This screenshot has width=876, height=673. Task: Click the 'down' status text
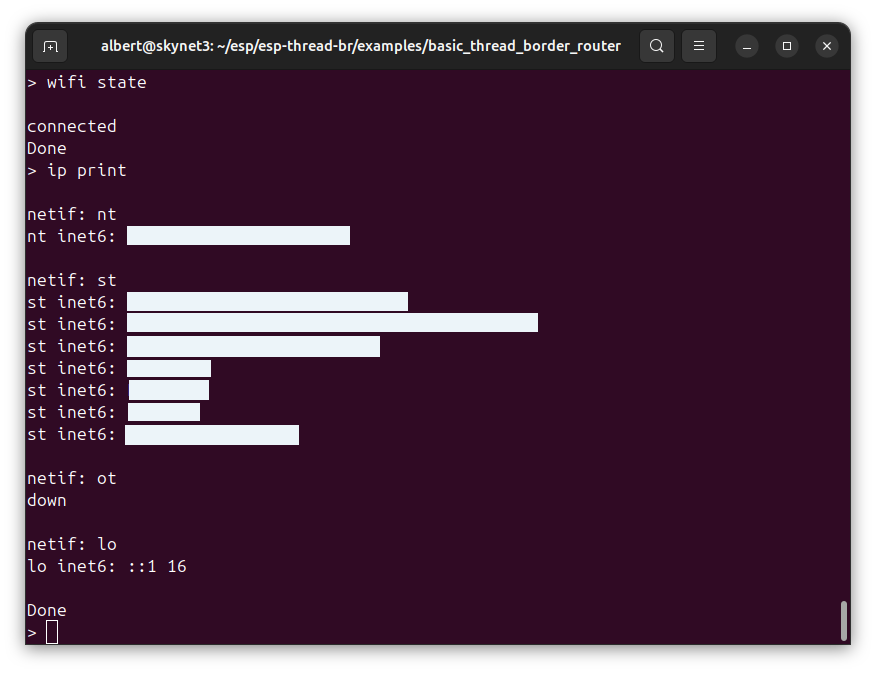[47, 500]
